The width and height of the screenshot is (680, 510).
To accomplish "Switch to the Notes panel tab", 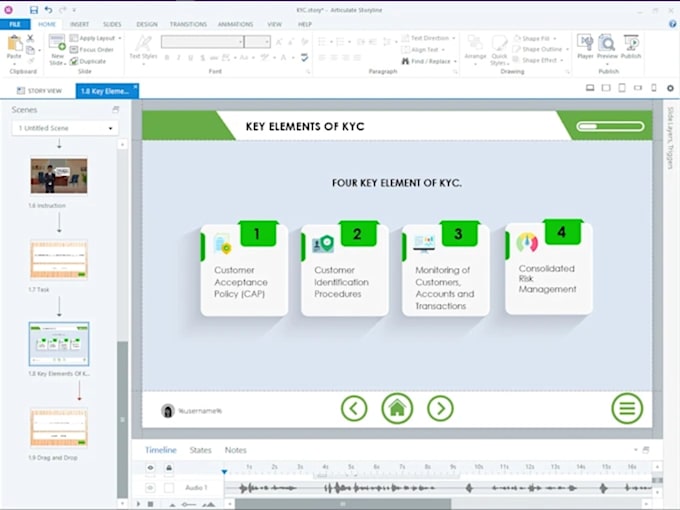I will pyautogui.click(x=235, y=450).
